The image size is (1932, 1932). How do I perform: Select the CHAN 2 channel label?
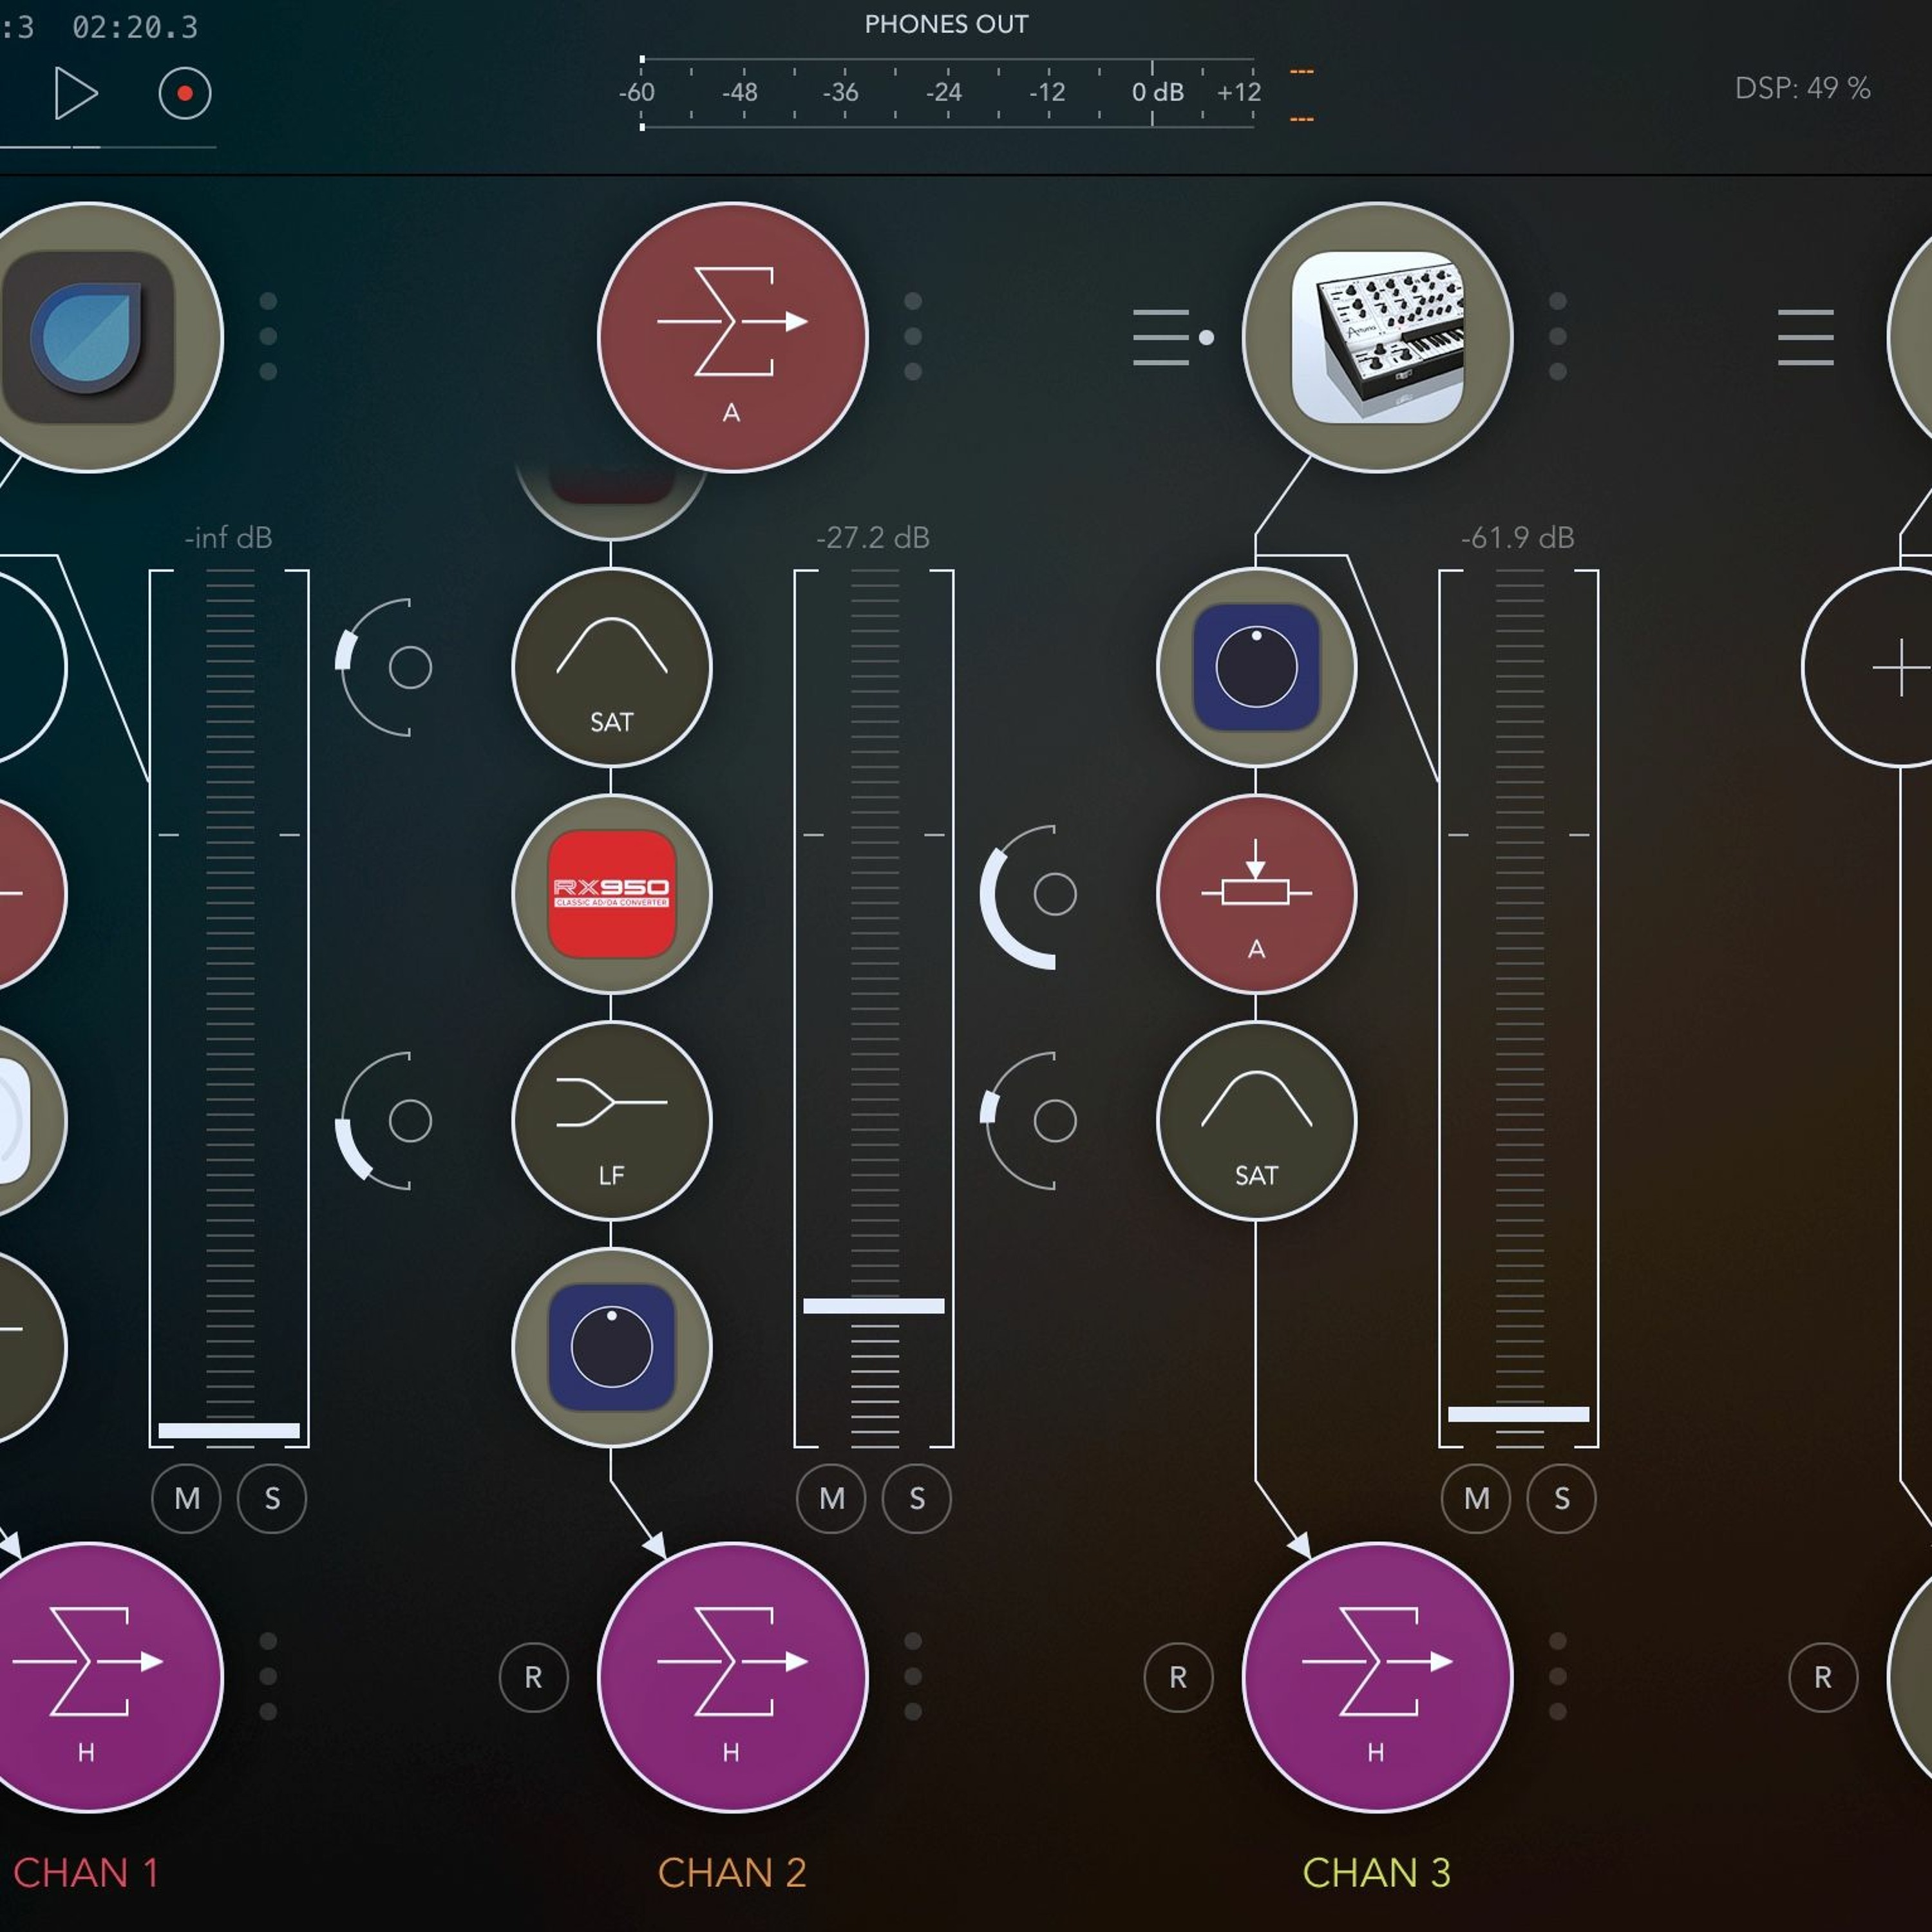coord(733,1873)
